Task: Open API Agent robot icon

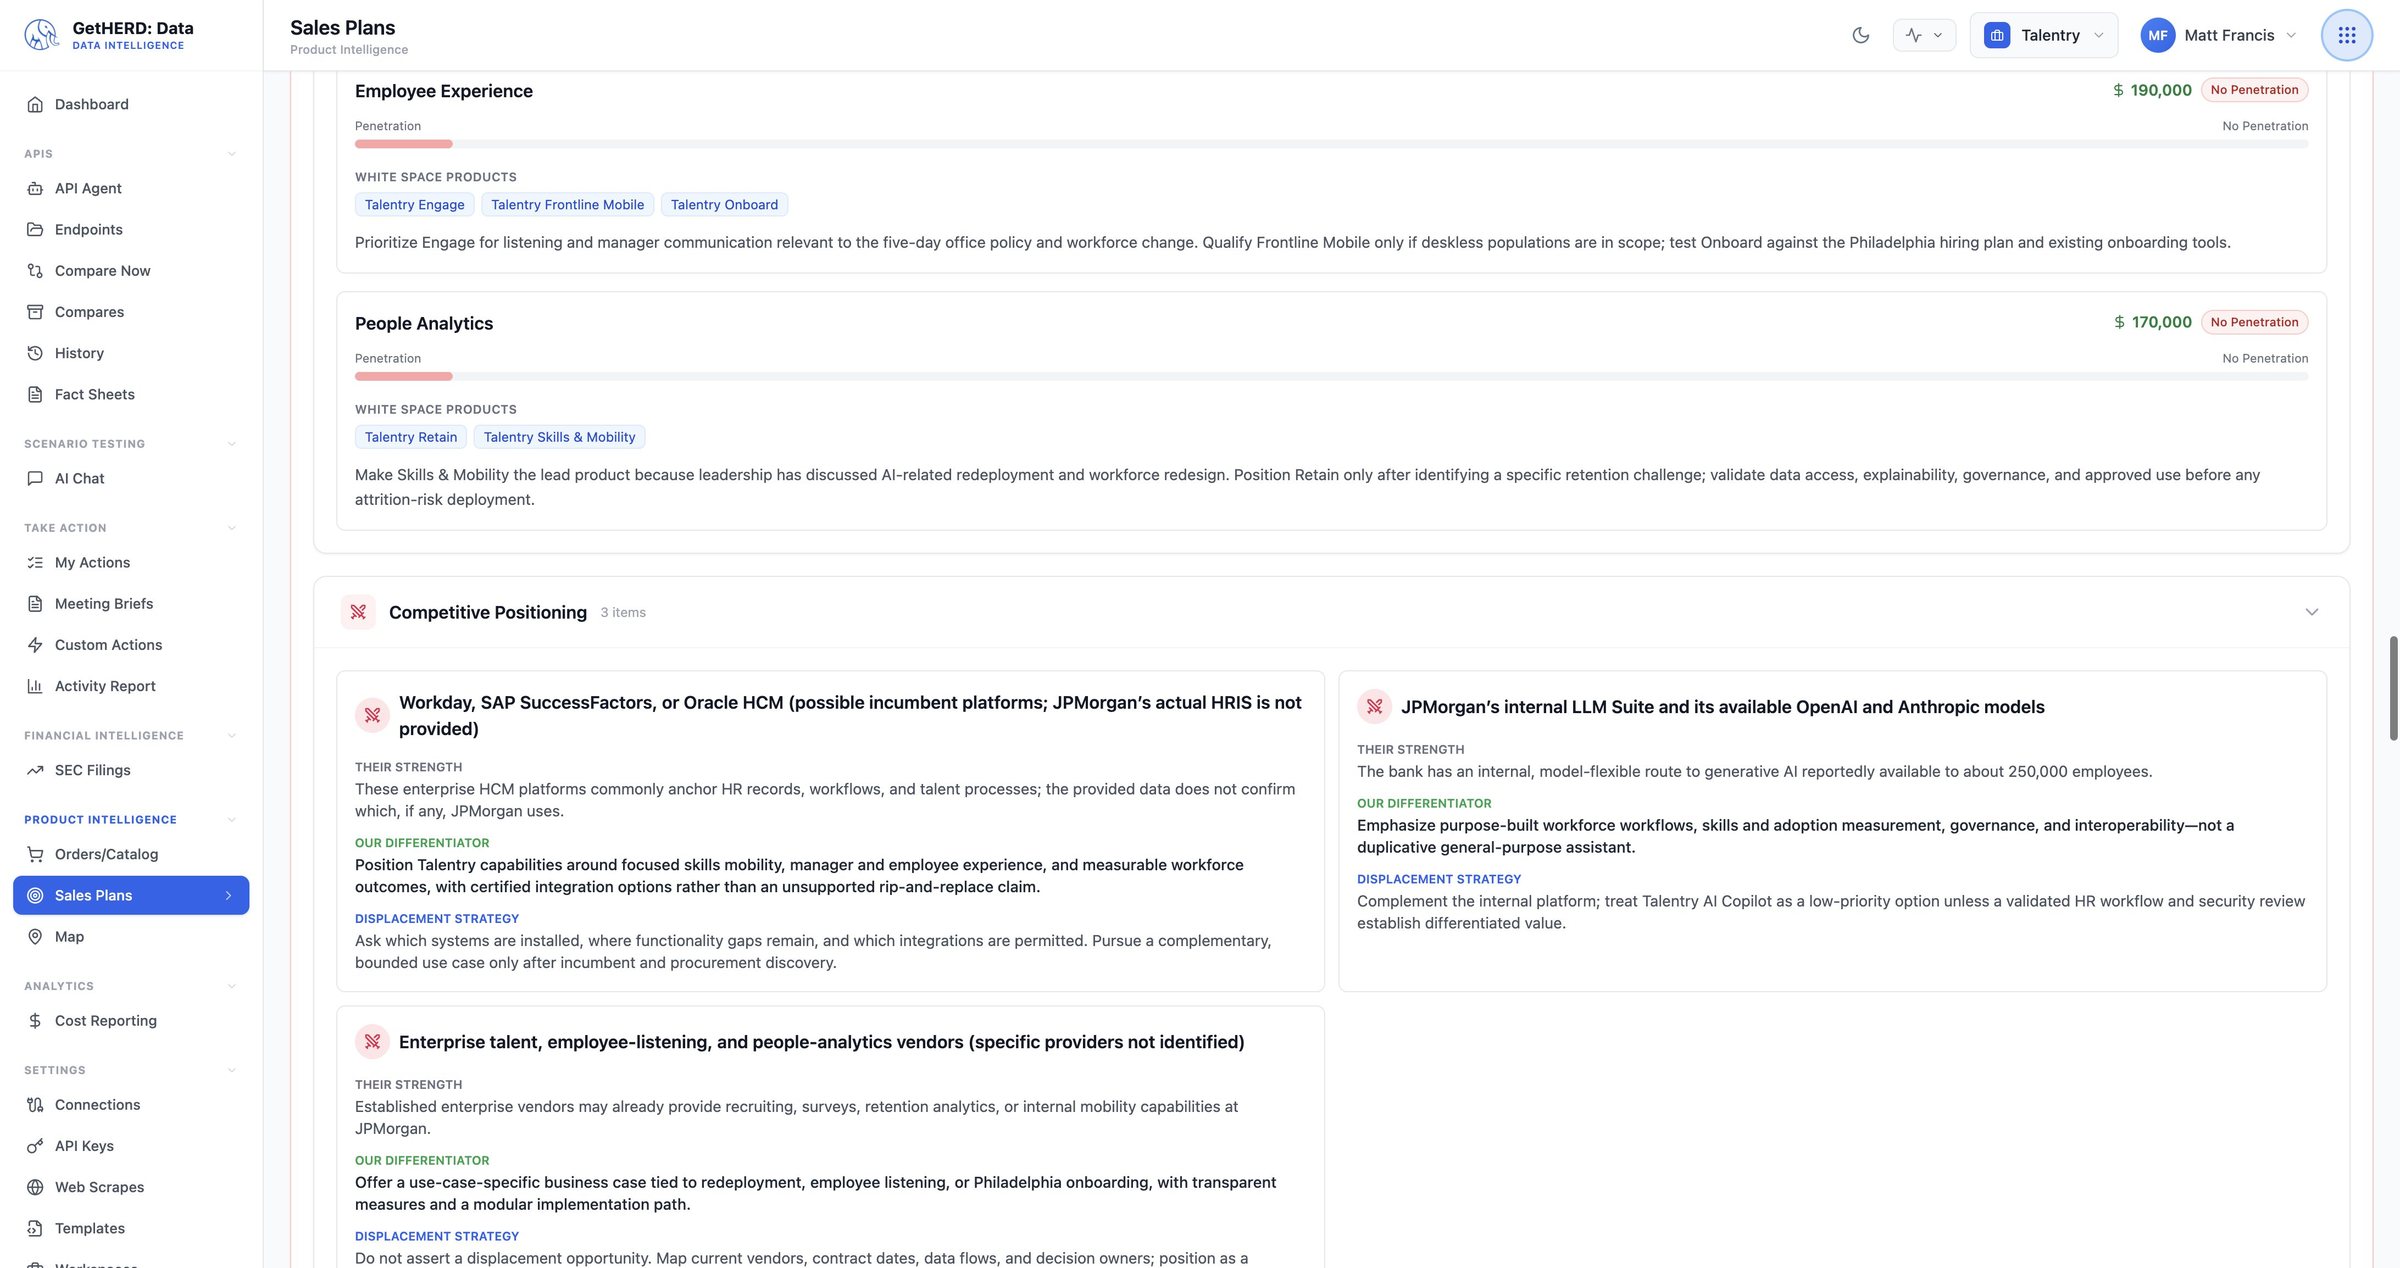Action: tap(35, 188)
